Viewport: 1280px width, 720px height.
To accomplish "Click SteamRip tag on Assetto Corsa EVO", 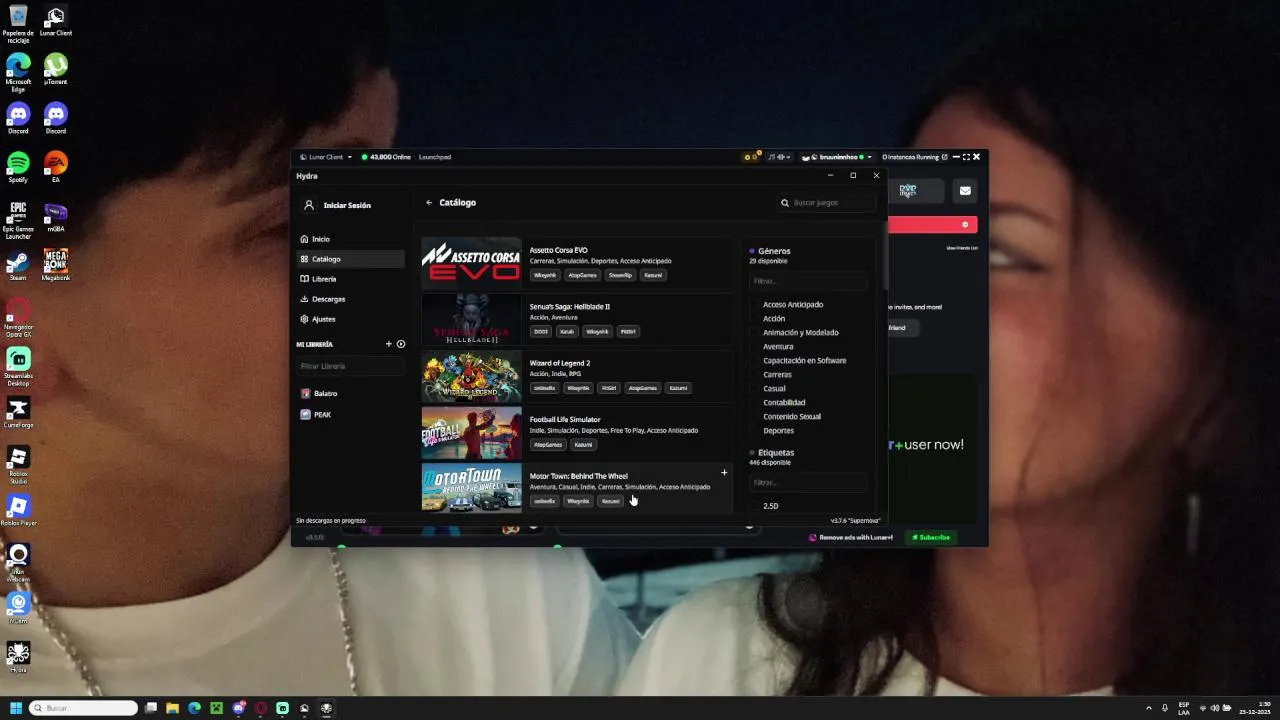I will point(620,275).
